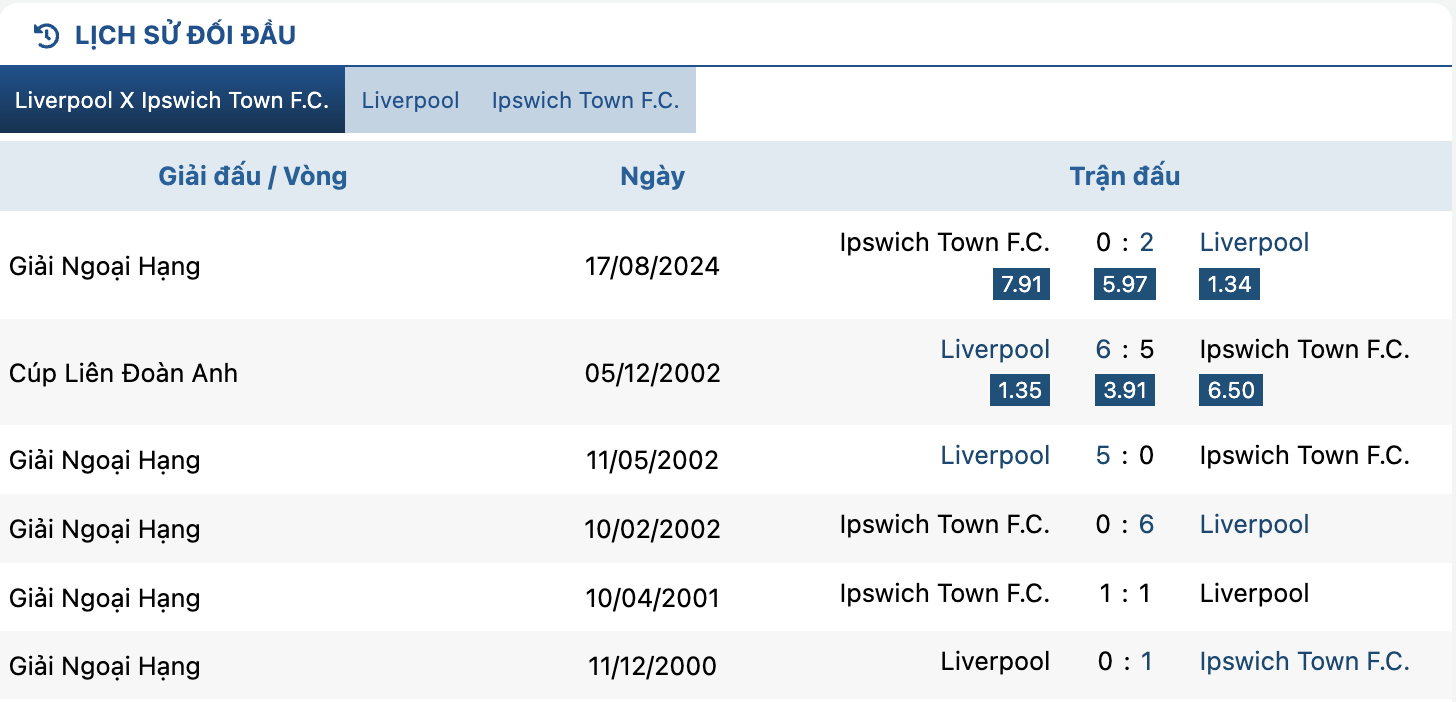Click the 0 : 2 score of the 2024 match
Image resolution: width=1456 pixels, height=702 pixels.
[x=1125, y=242]
